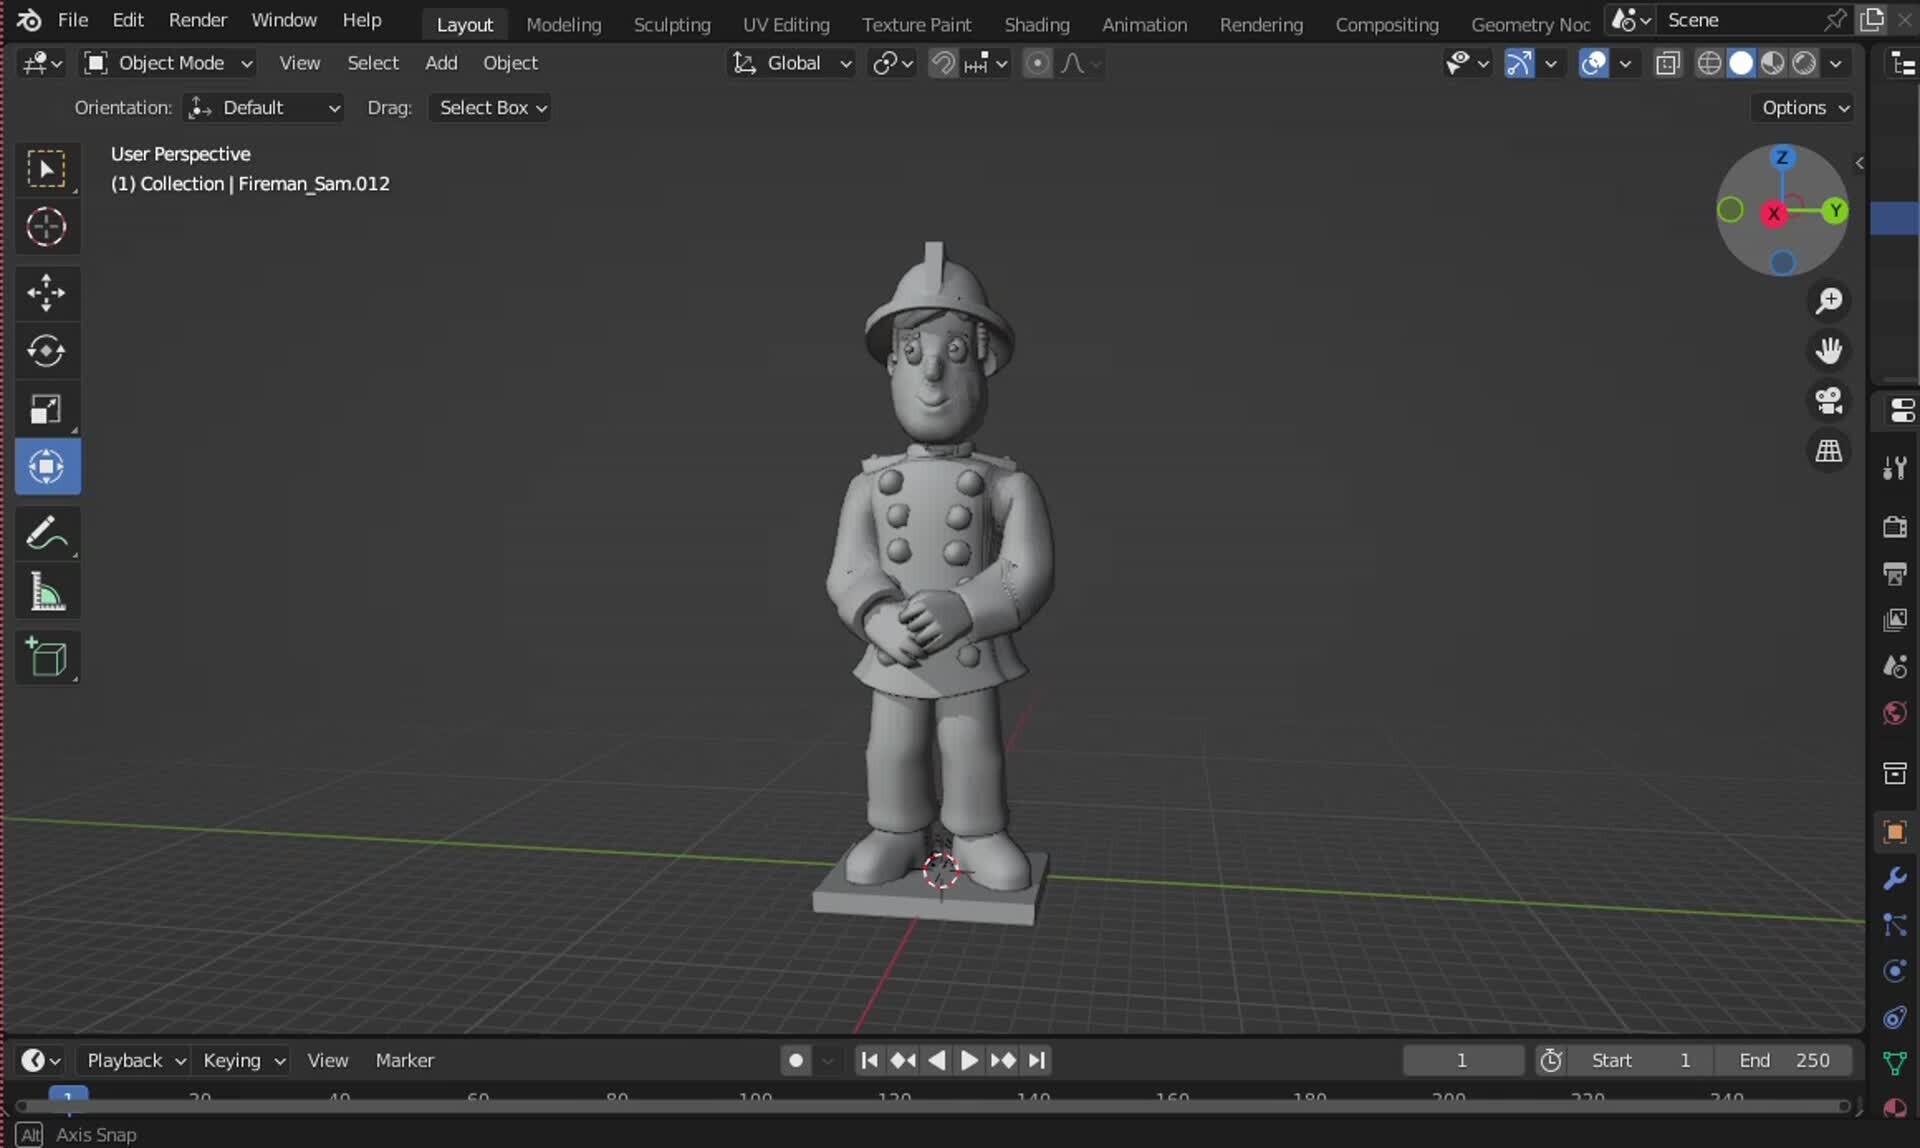
Task: Select the Rotate tool
Action: click(47, 351)
